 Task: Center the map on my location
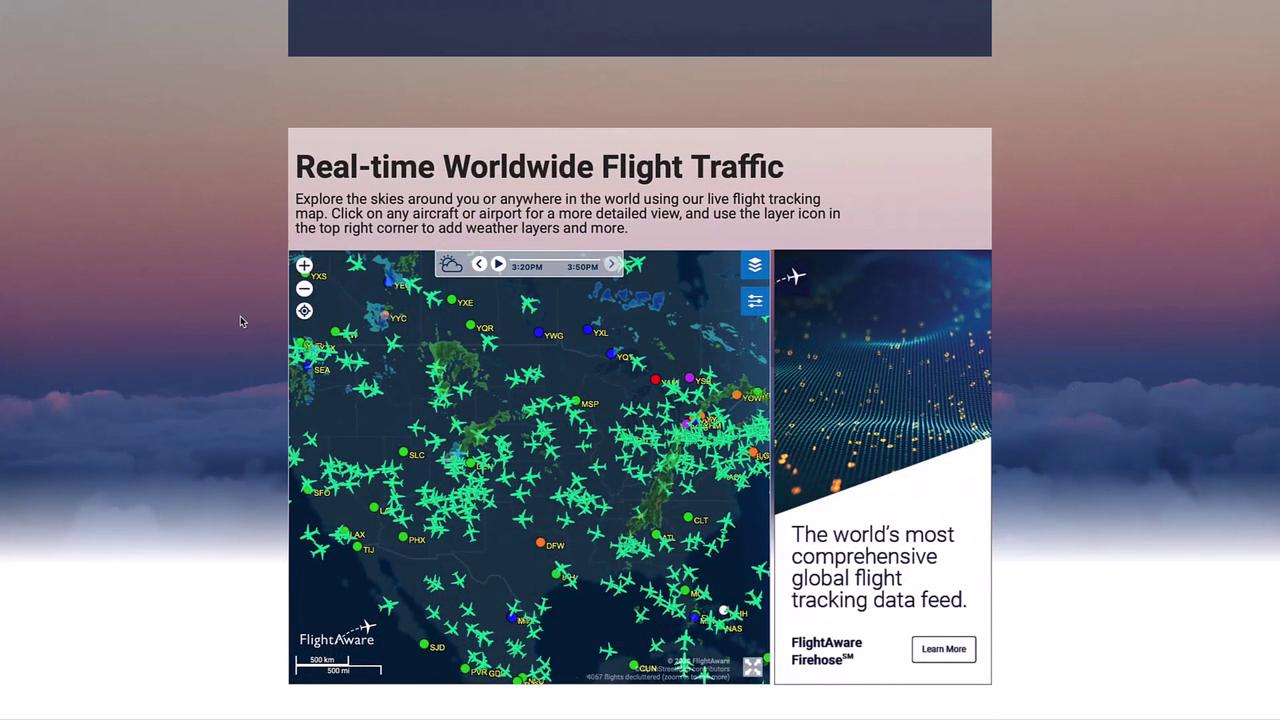(304, 311)
